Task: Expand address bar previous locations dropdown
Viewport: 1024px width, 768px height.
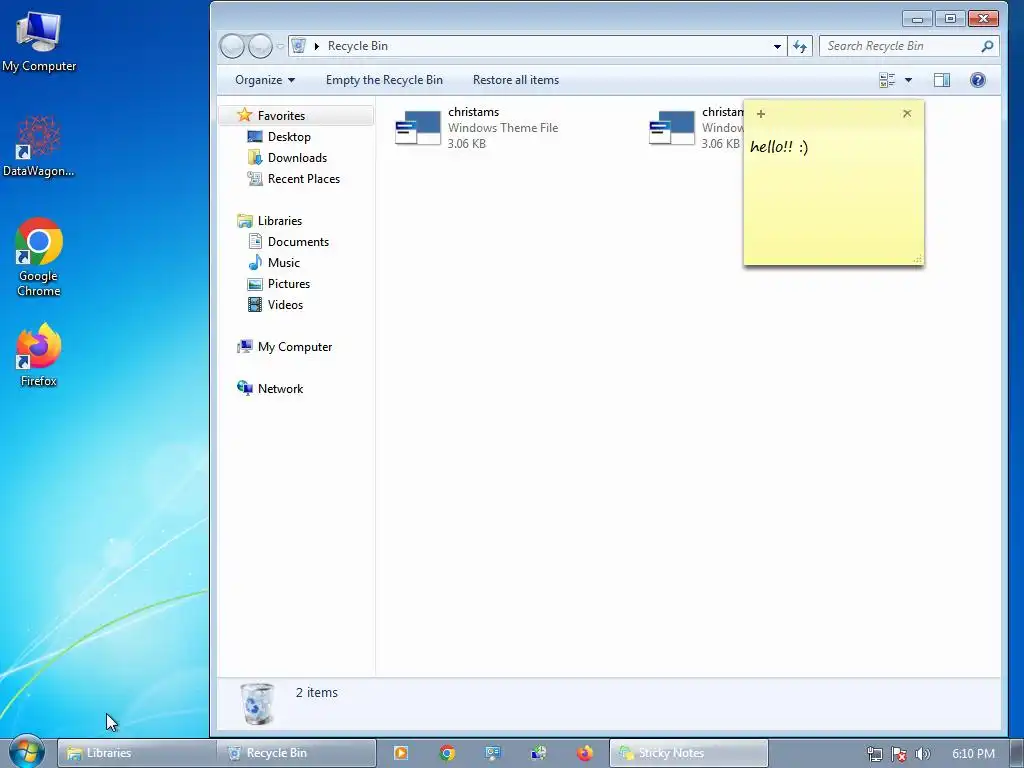Action: 777,46
